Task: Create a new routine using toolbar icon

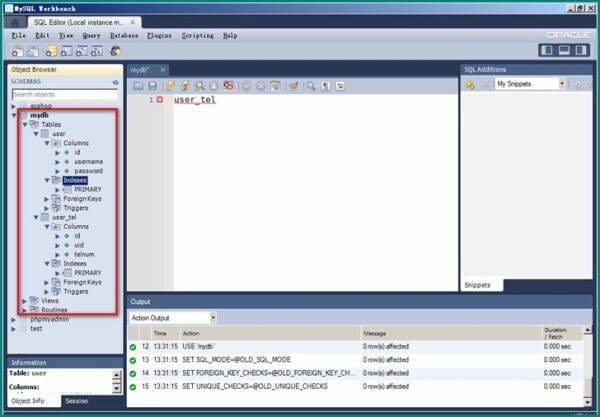Action: 97,51
